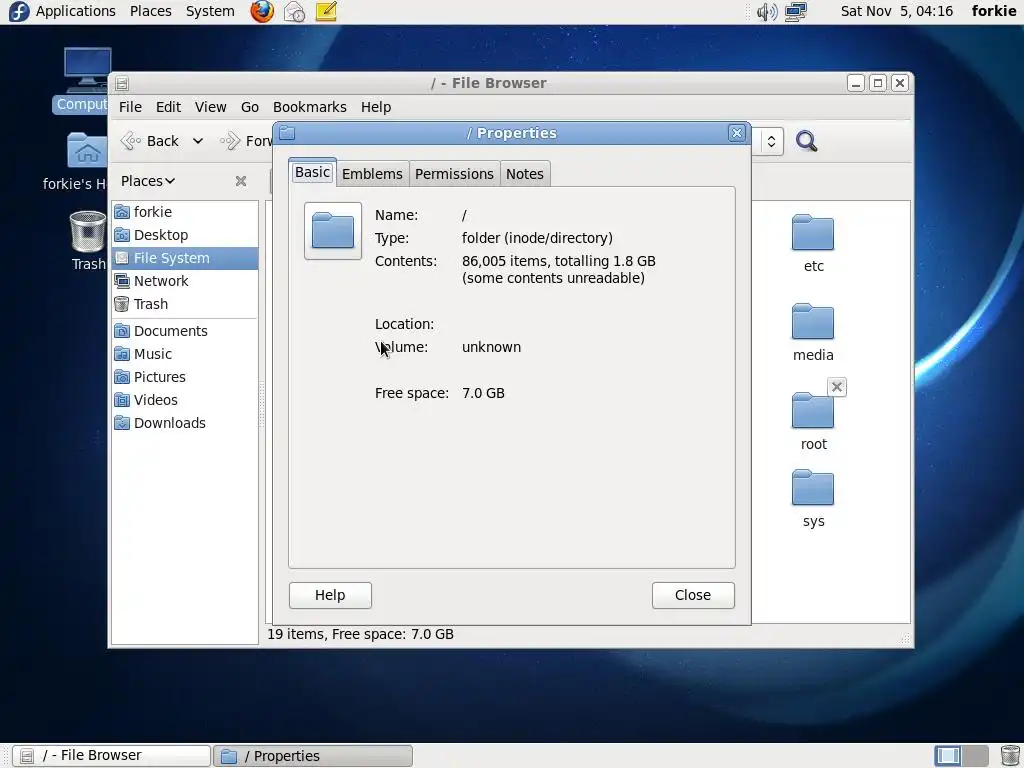The height and width of the screenshot is (768, 1024).
Task: Open the view mode spinner in File Browser
Action: [771, 141]
